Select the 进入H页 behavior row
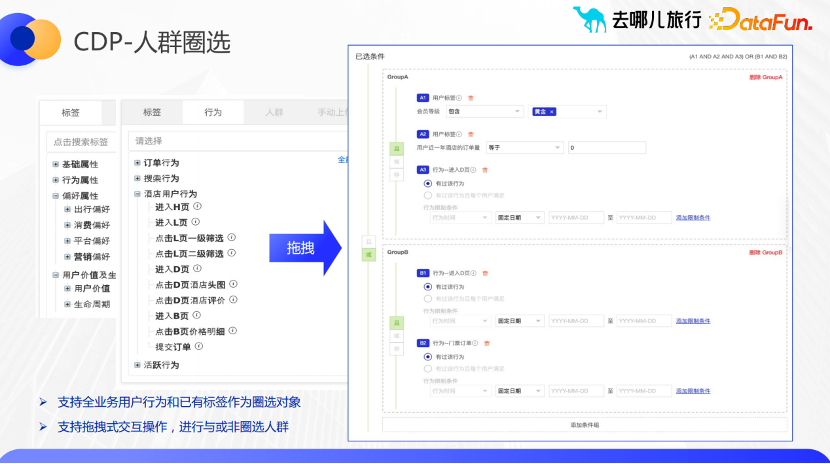The image size is (830, 464). click(172, 207)
